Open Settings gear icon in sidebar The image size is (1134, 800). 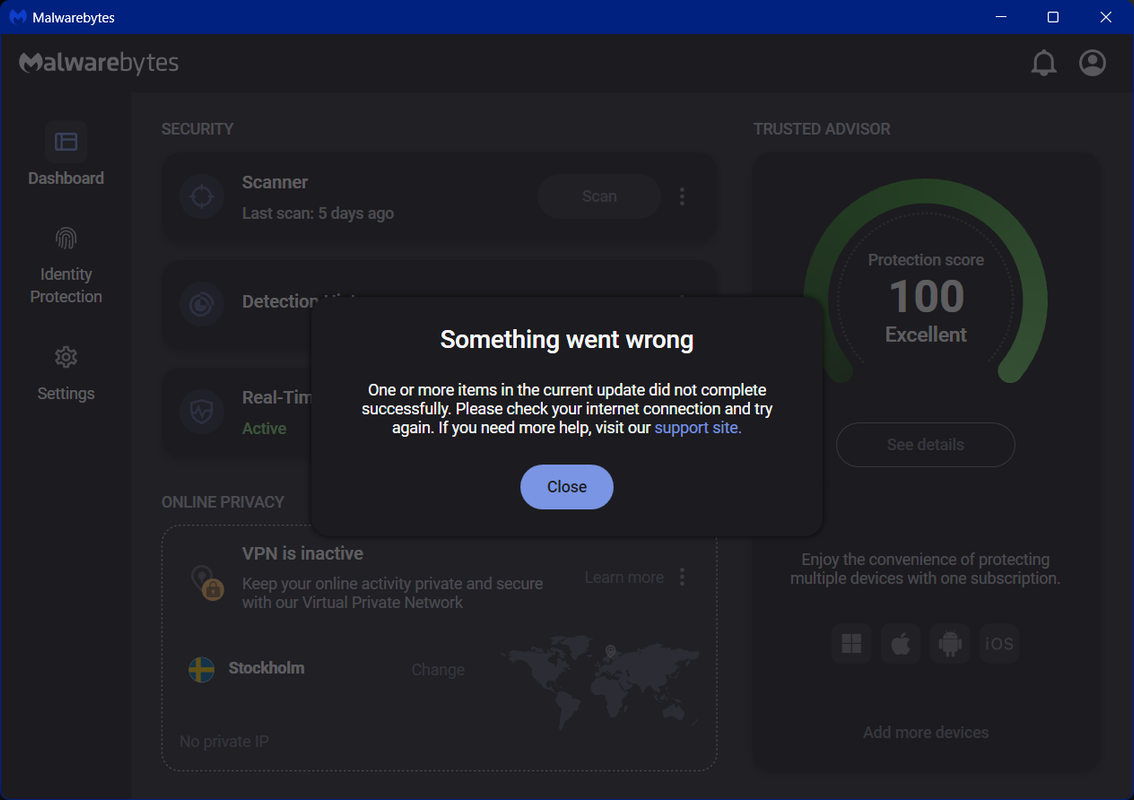click(66, 357)
